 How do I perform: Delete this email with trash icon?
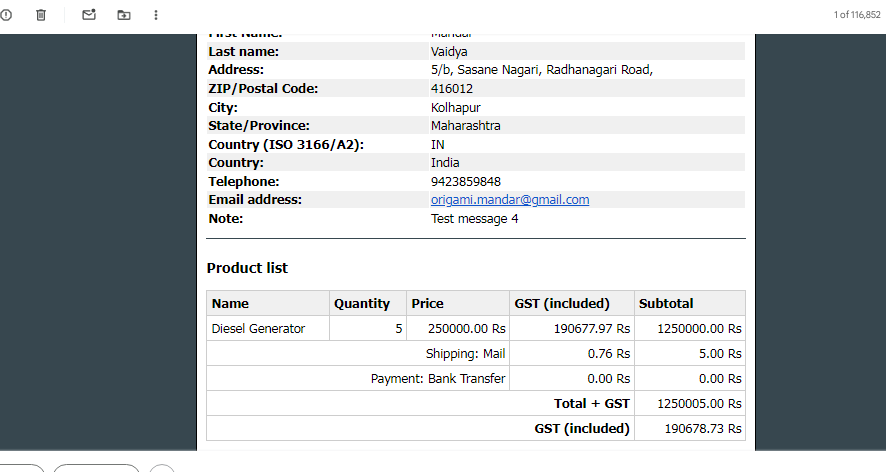[x=41, y=15]
